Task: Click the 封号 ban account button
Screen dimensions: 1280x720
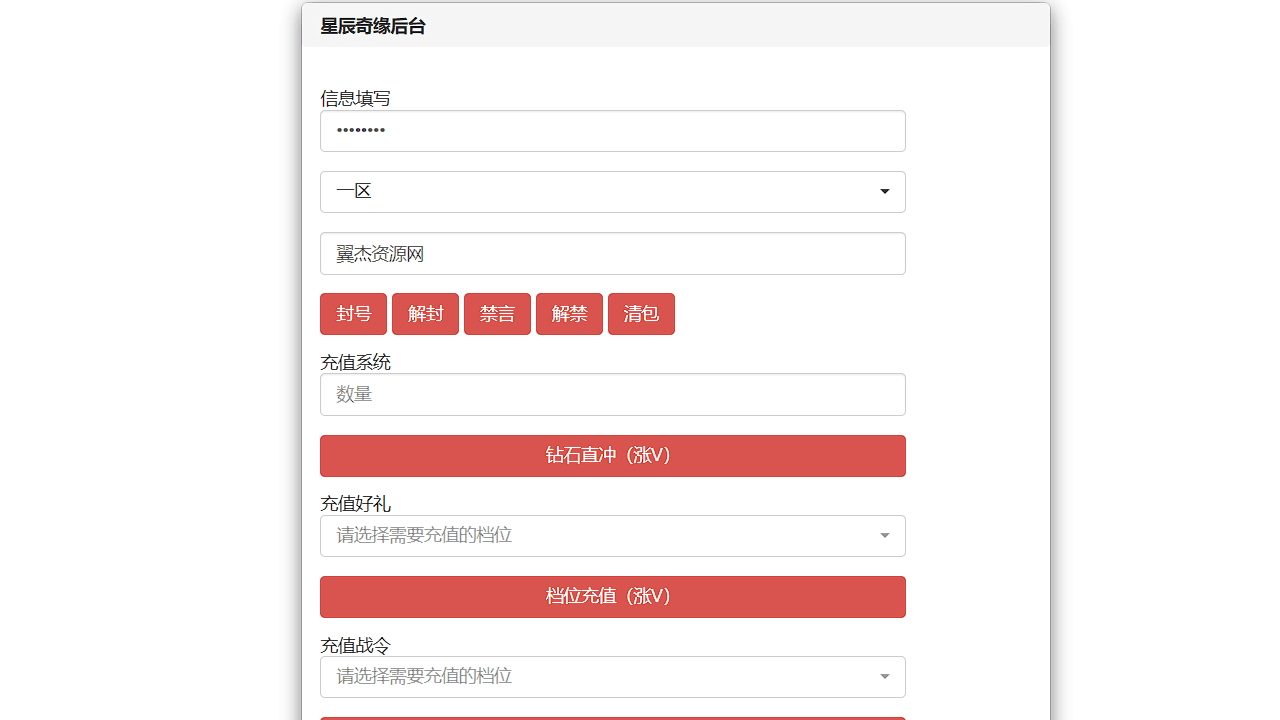Action: coord(353,313)
